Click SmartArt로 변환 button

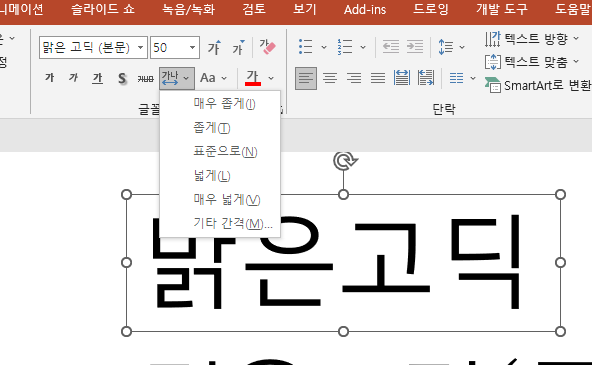538,86
